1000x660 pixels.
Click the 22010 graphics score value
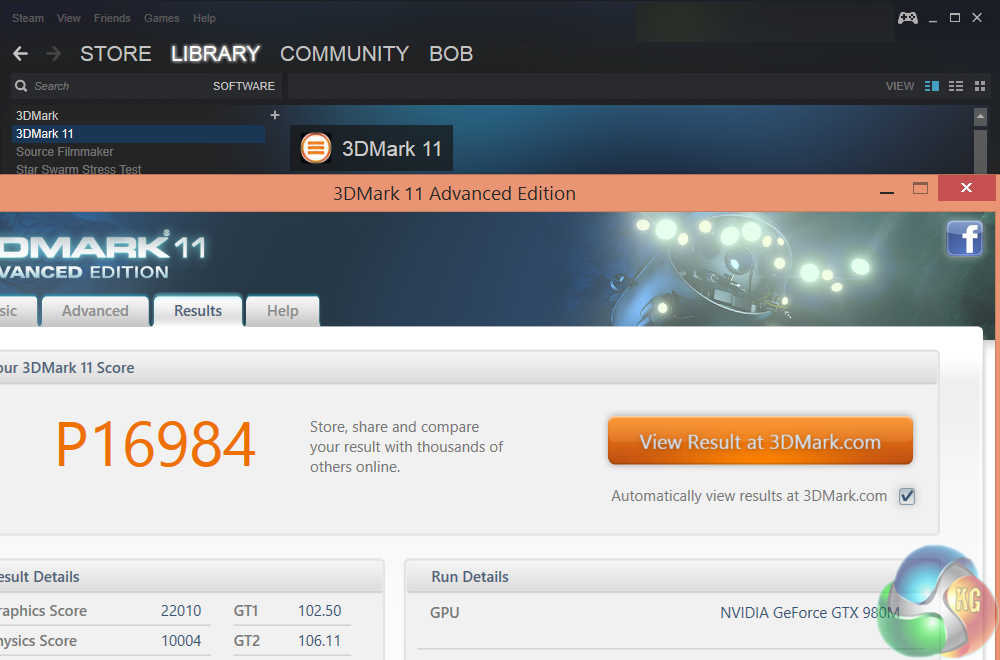pyautogui.click(x=180, y=611)
